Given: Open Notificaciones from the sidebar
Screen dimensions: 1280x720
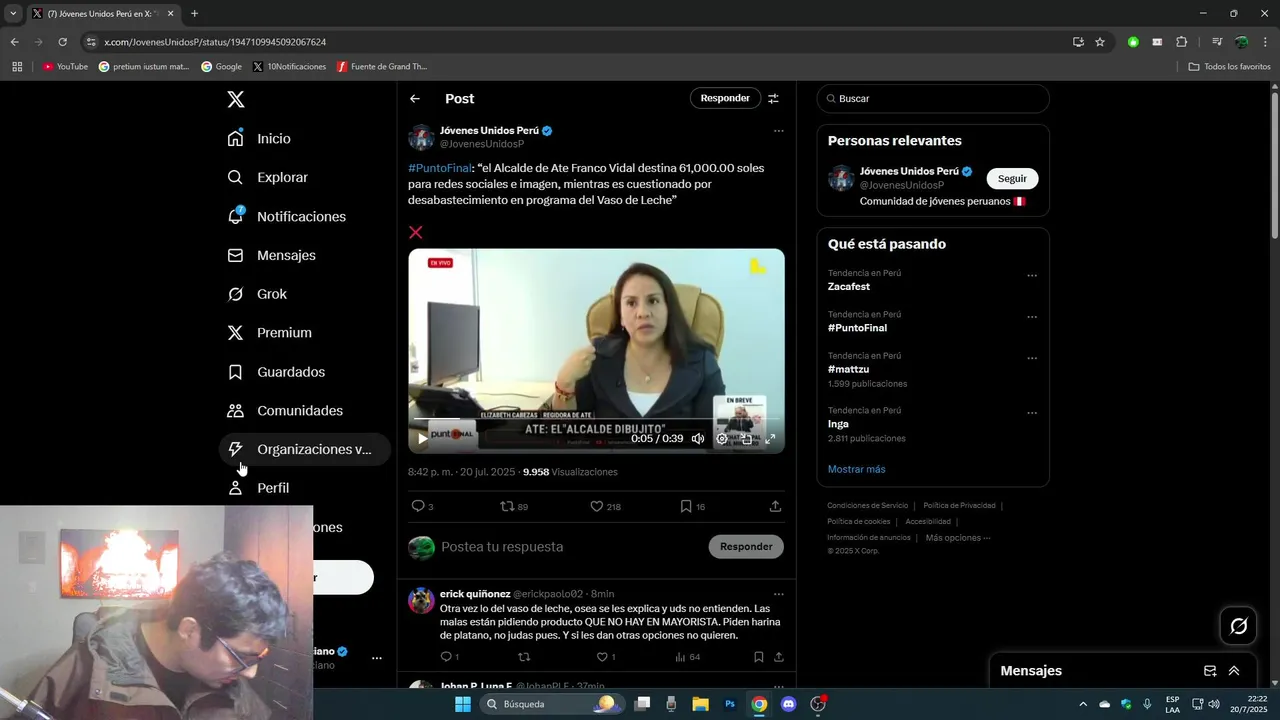Looking at the screenshot, I should (x=286, y=216).
